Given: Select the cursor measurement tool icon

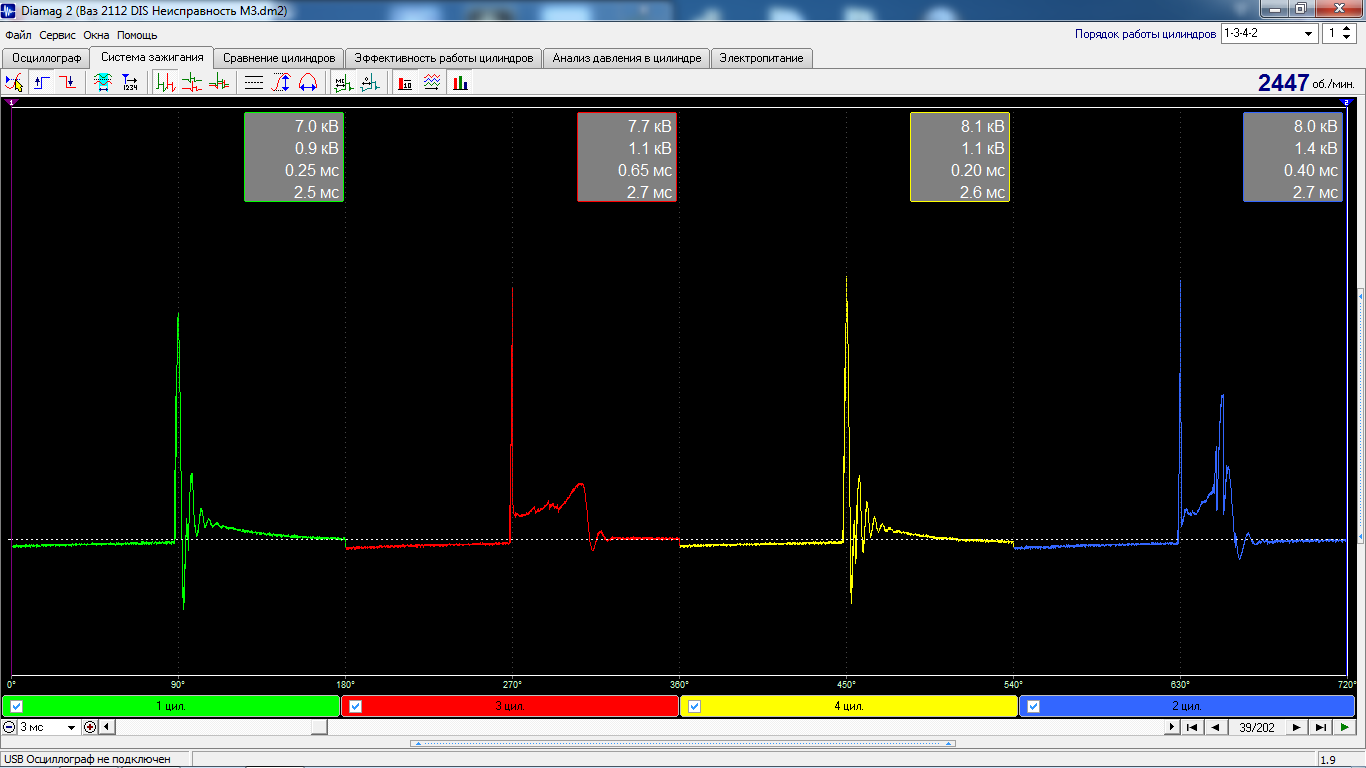Looking at the screenshot, I should (x=14, y=83).
